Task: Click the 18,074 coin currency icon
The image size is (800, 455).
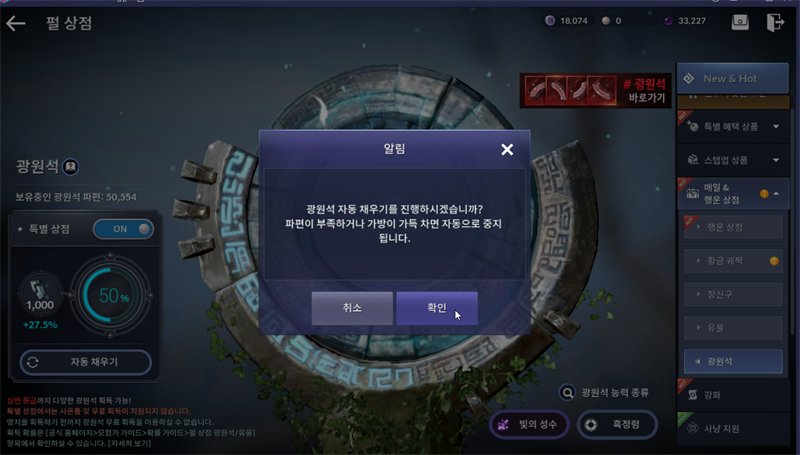Action: 549,21
